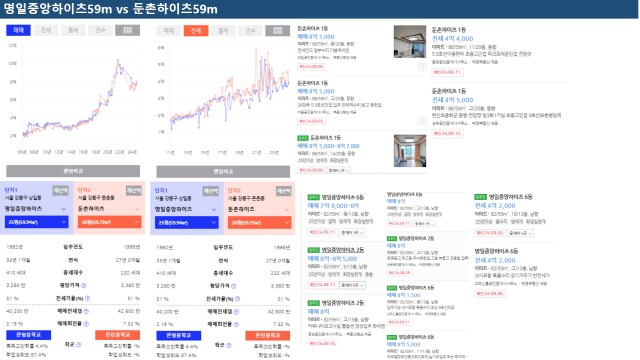The width and height of the screenshot is (640, 360).
Task: Click the blue school button in the right panel
Action: click(179, 335)
